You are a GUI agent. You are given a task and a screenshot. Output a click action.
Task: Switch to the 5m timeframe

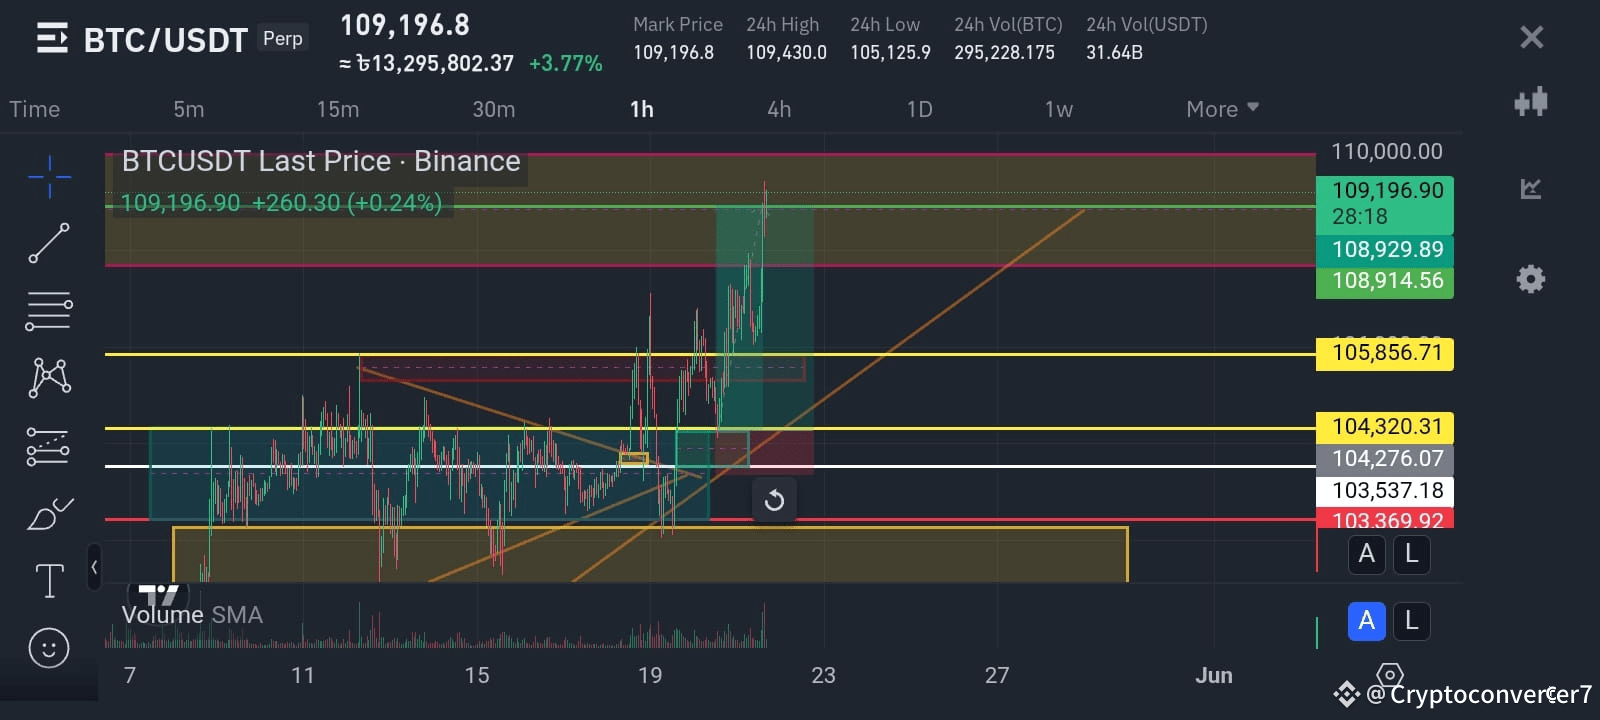[188, 109]
